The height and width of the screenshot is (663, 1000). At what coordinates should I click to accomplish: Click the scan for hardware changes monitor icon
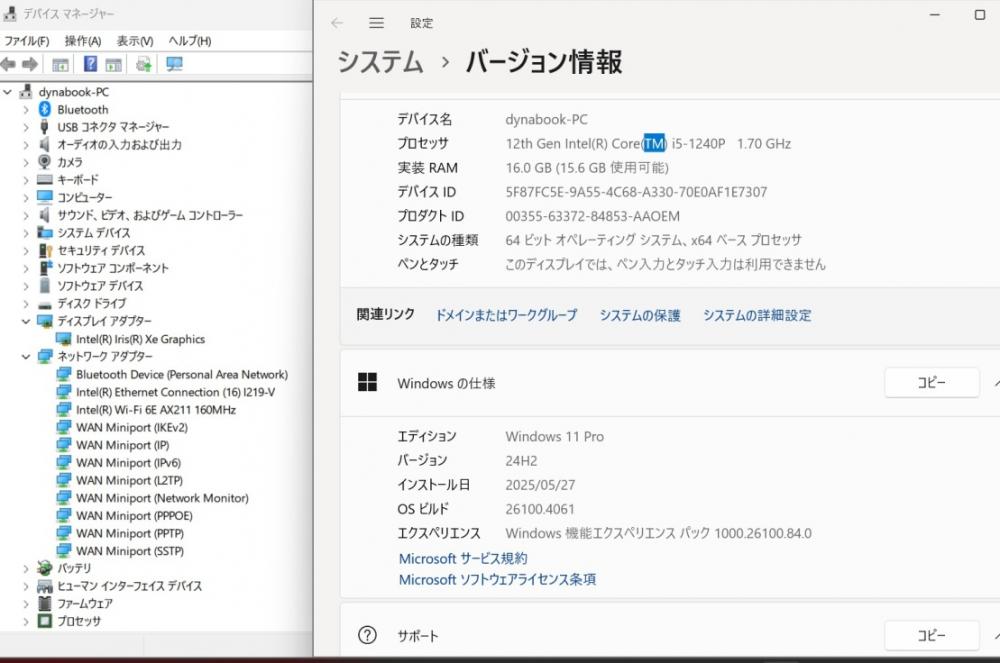pos(174,64)
